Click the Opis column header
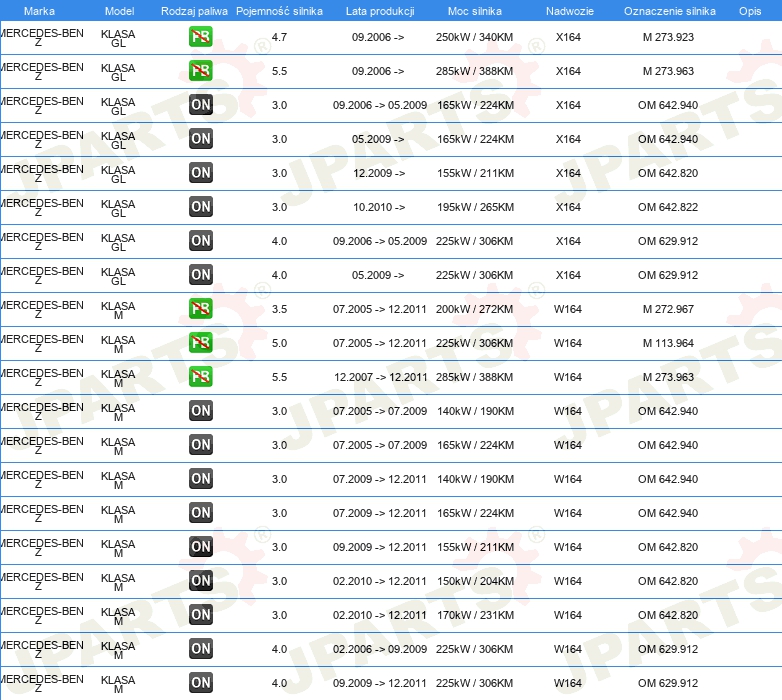This screenshot has width=782, height=700. [x=750, y=11]
